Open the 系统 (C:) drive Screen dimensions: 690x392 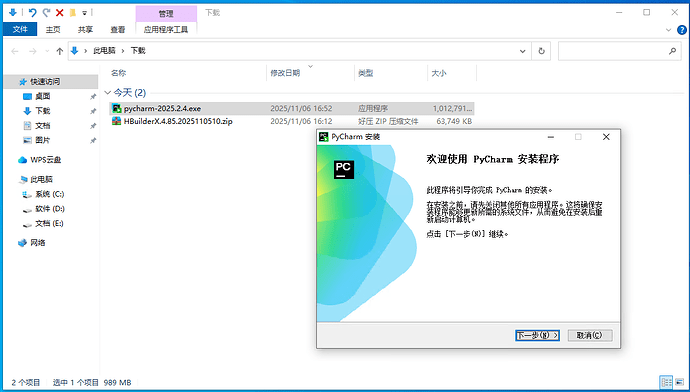(x=49, y=194)
